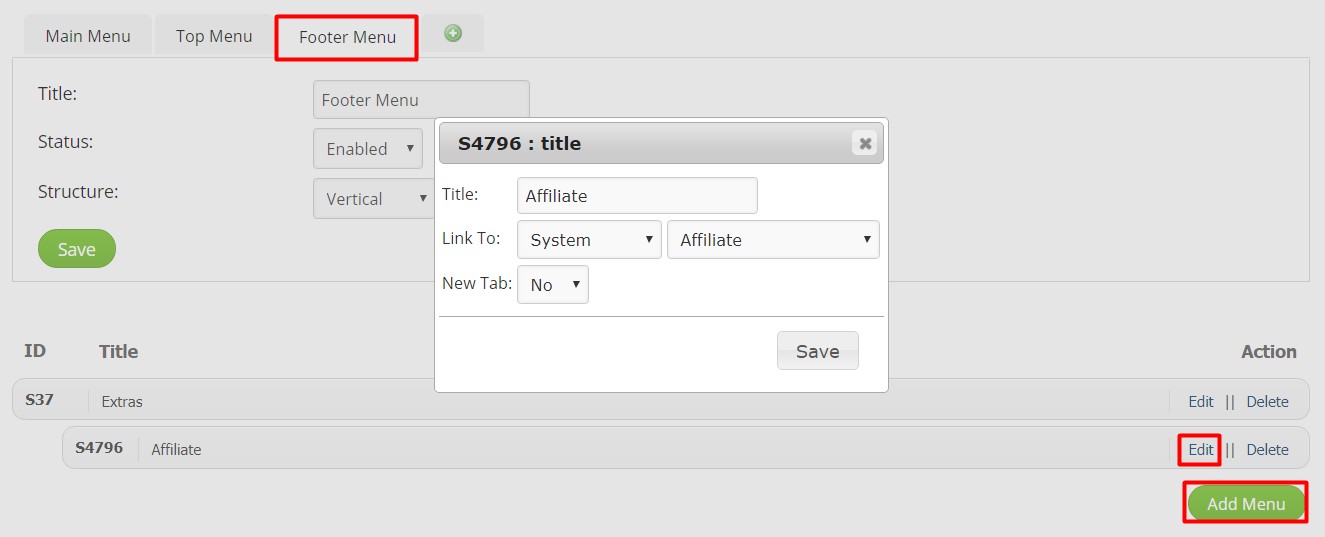This screenshot has width=1325, height=537.
Task: Click the Footer Menu title input field
Action: (x=421, y=100)
